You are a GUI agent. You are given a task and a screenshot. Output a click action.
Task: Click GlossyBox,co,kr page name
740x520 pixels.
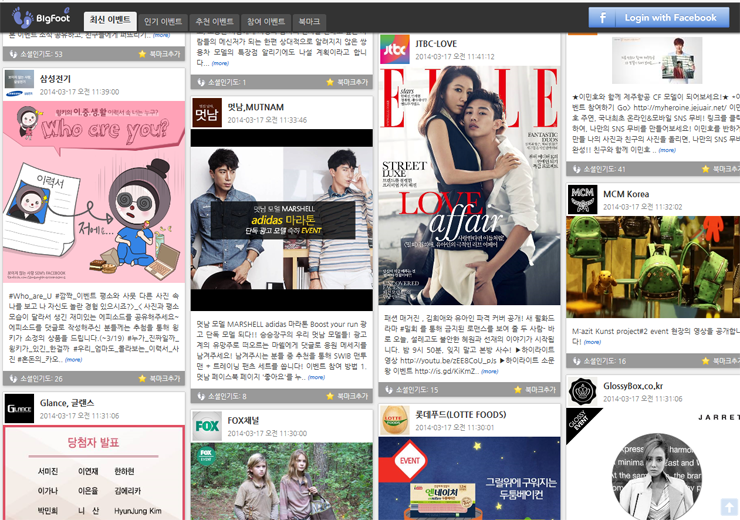point(633,386)
